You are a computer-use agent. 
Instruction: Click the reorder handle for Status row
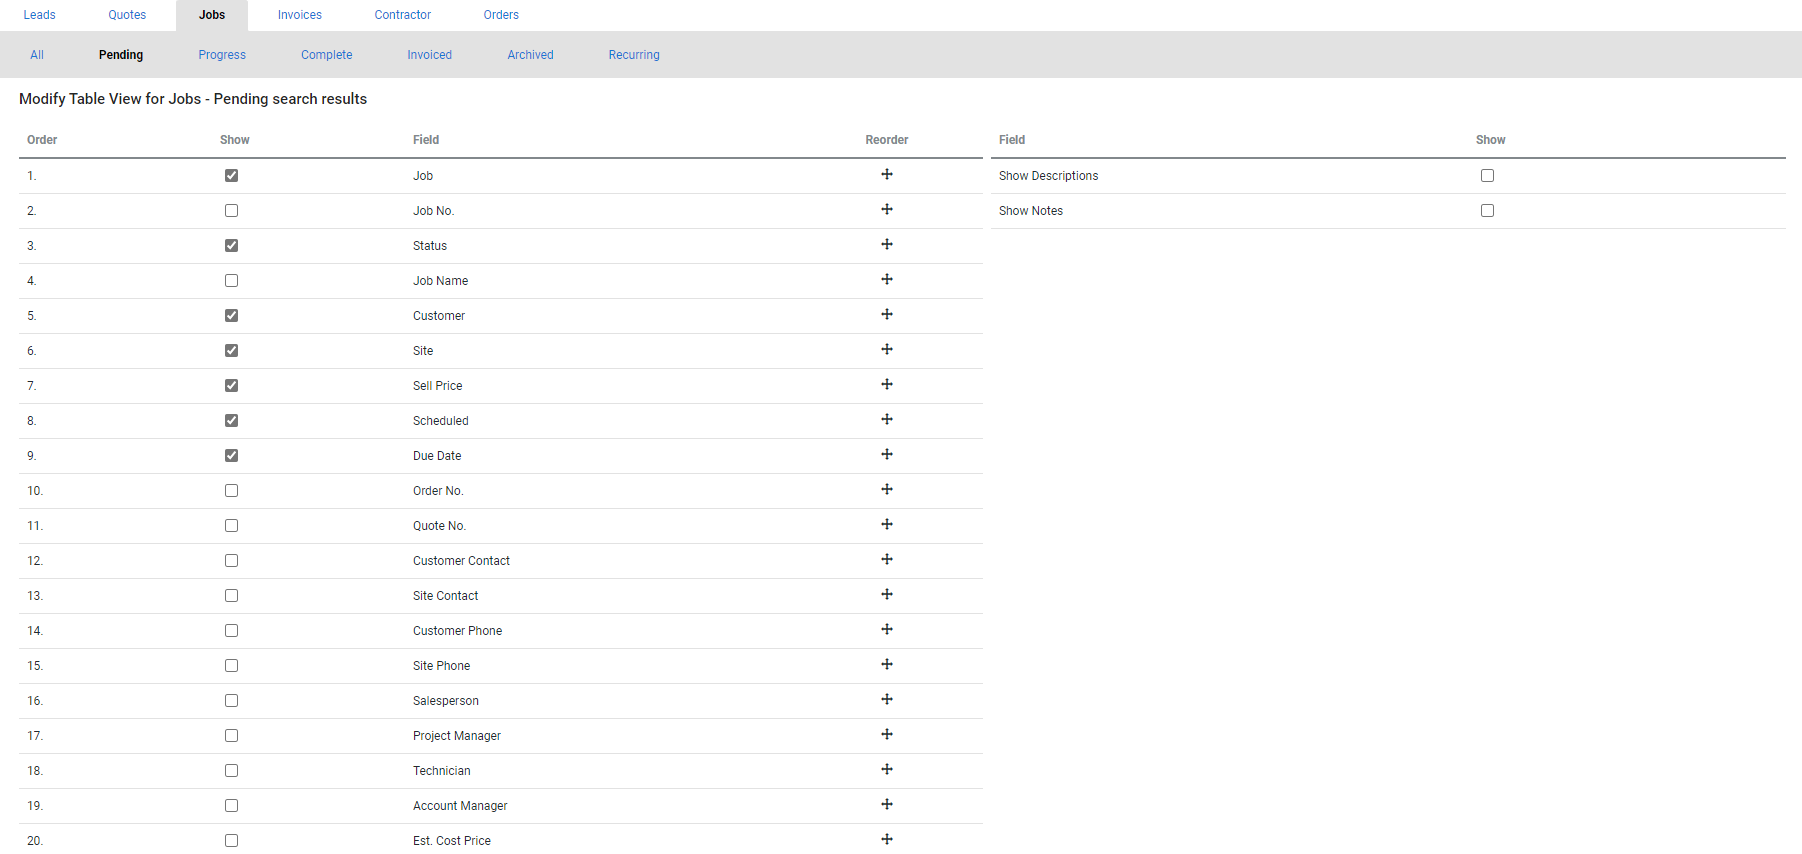pyautogui.click(x=887, y=244)
